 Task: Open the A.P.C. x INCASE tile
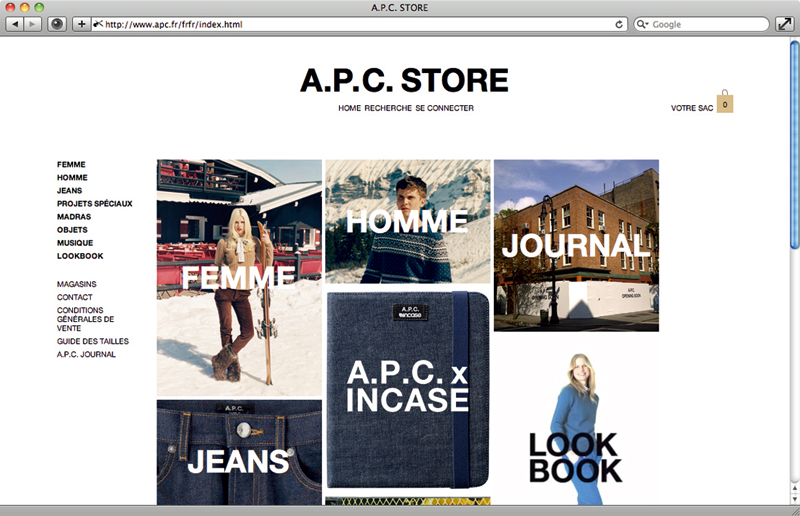pos(408,389)
